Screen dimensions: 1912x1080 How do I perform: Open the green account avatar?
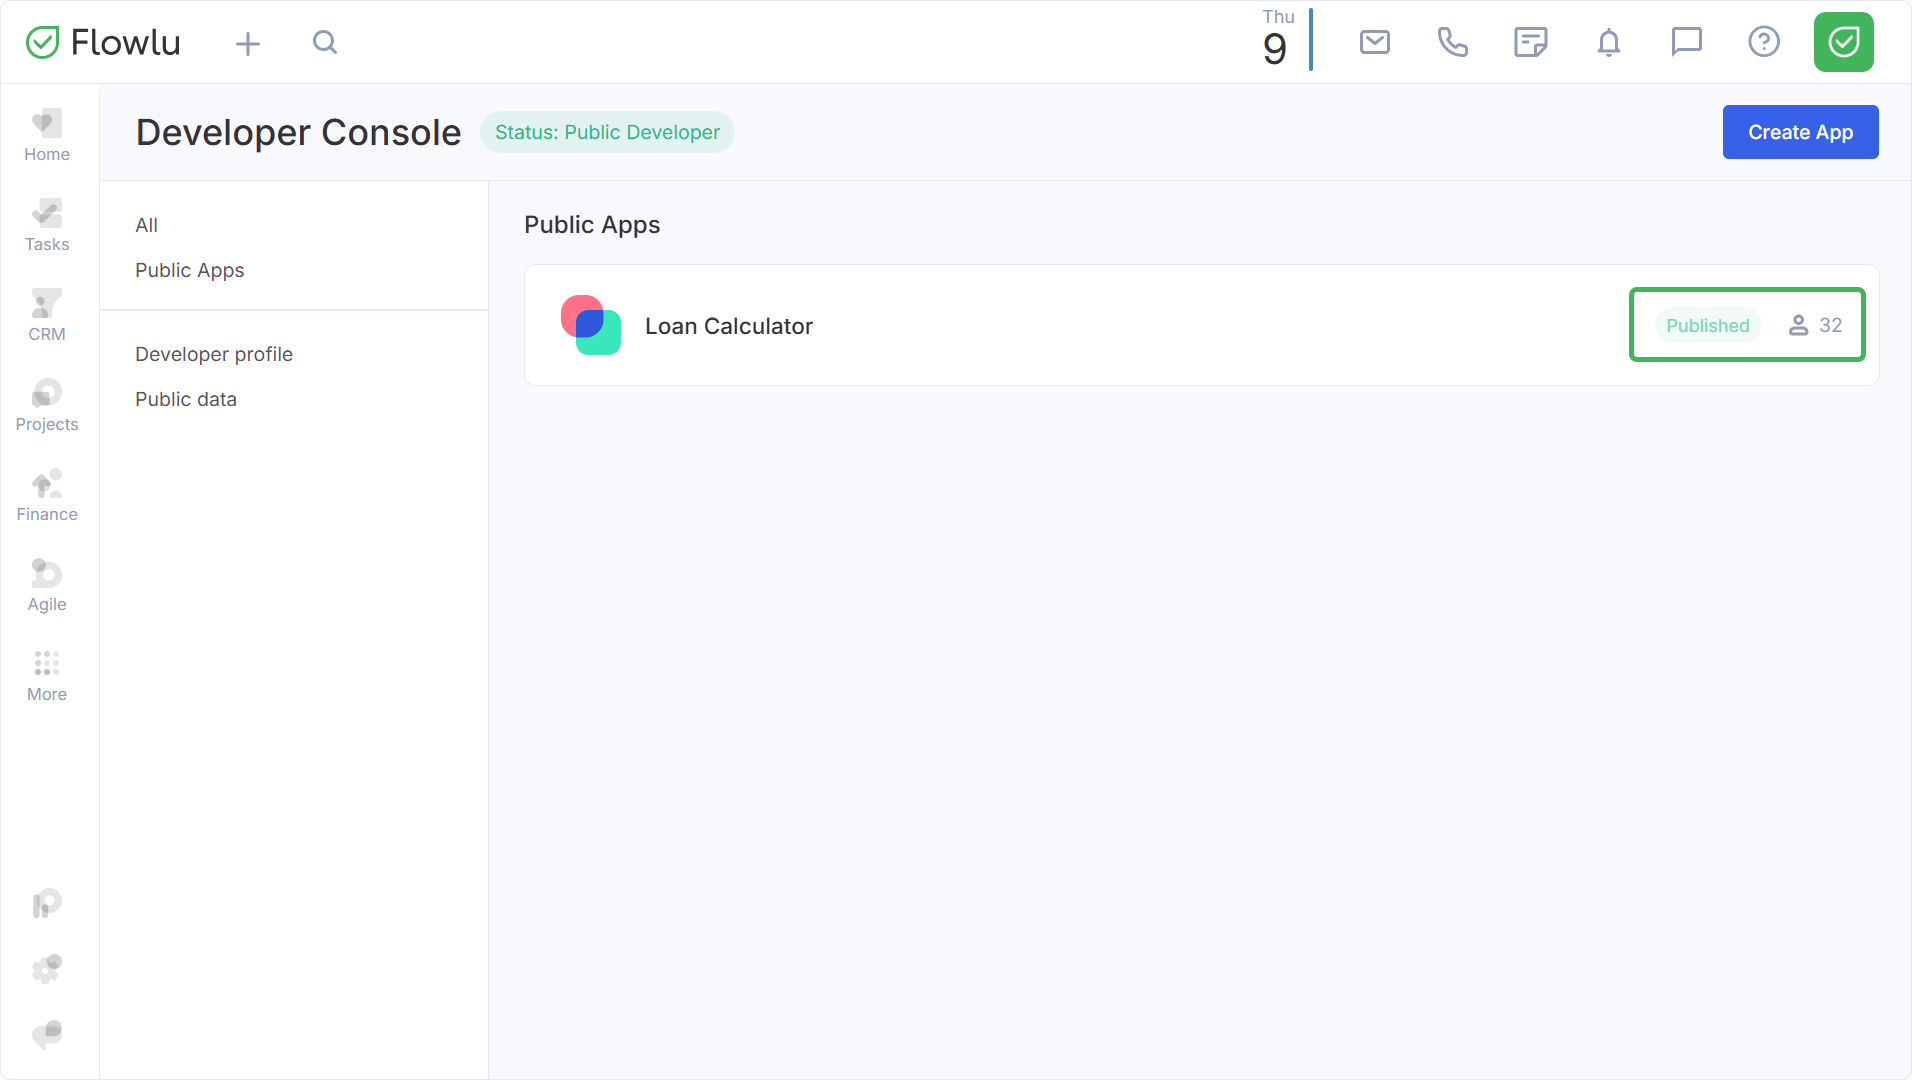1844,42
